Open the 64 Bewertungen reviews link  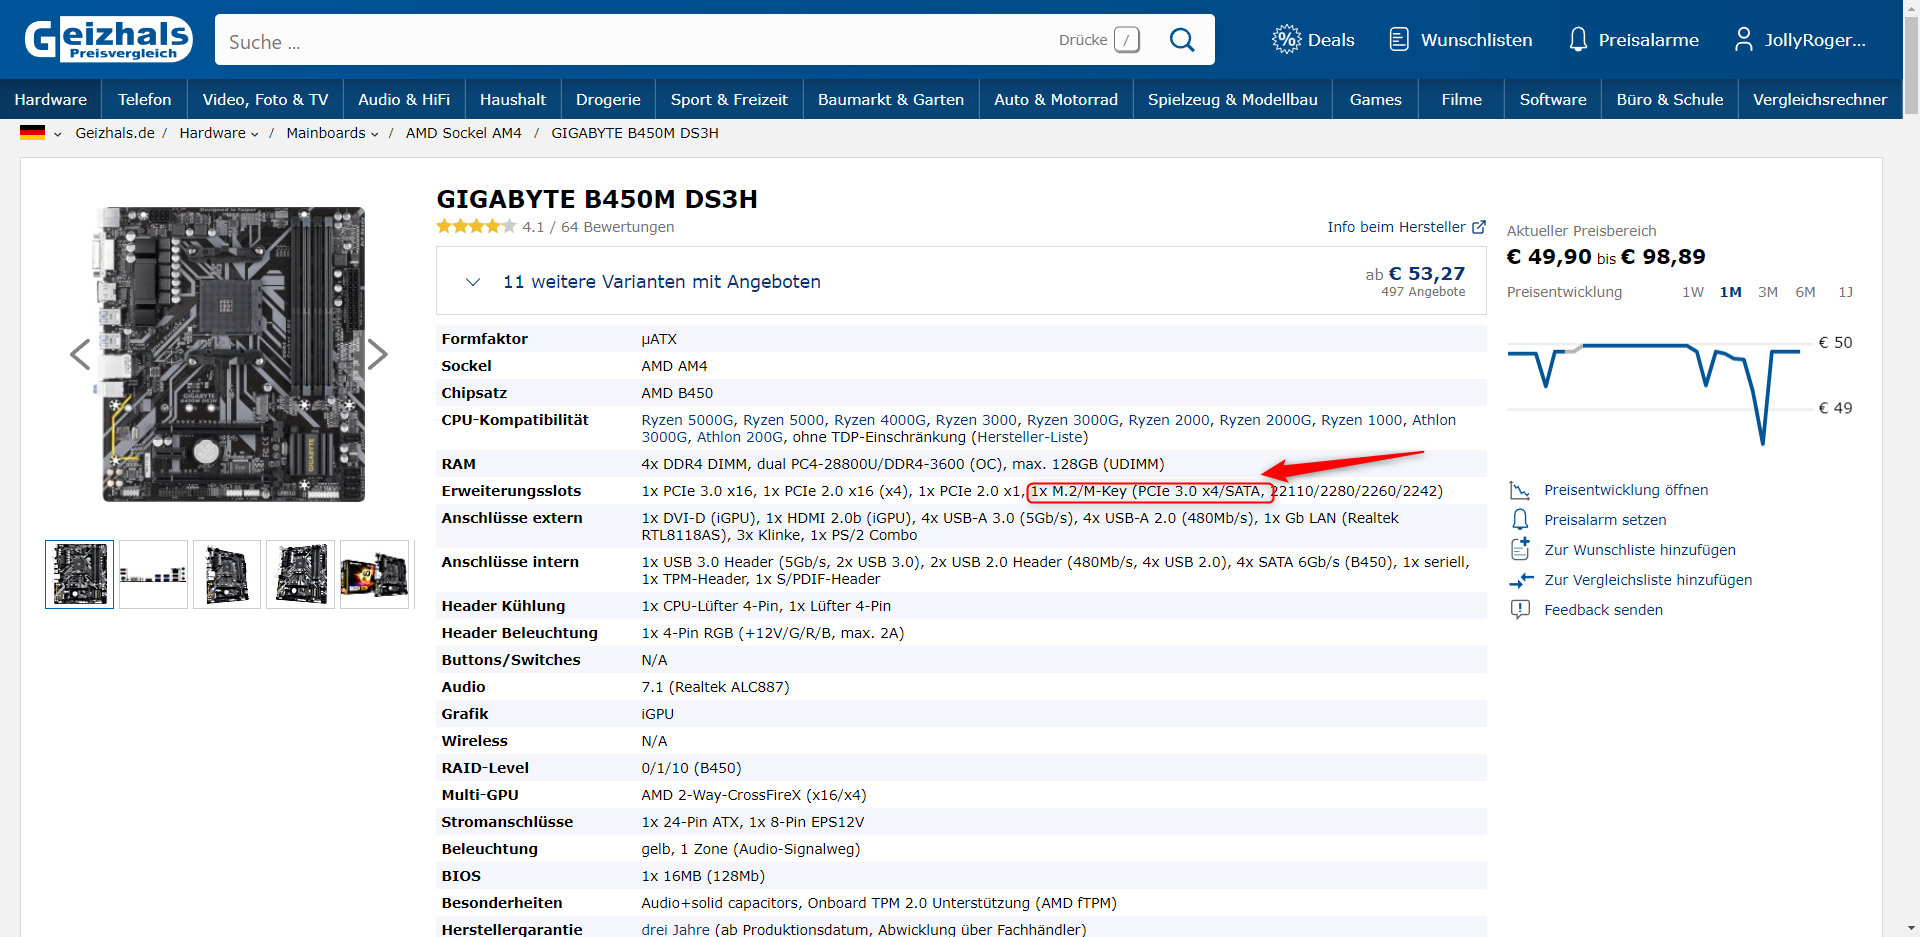[x=618, y=227]
